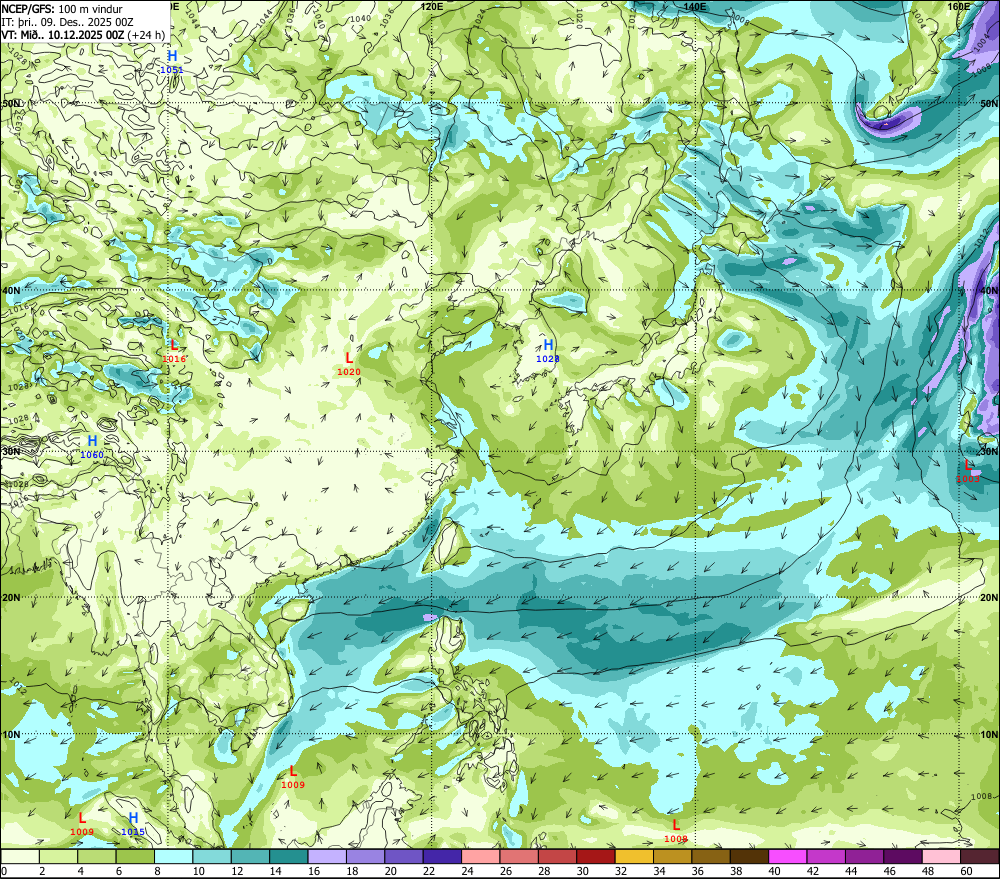Pick the lavender 16–18 legend swatch
Image resolution: width=1000 pixels, height=879 pixels.
point(327,857)
